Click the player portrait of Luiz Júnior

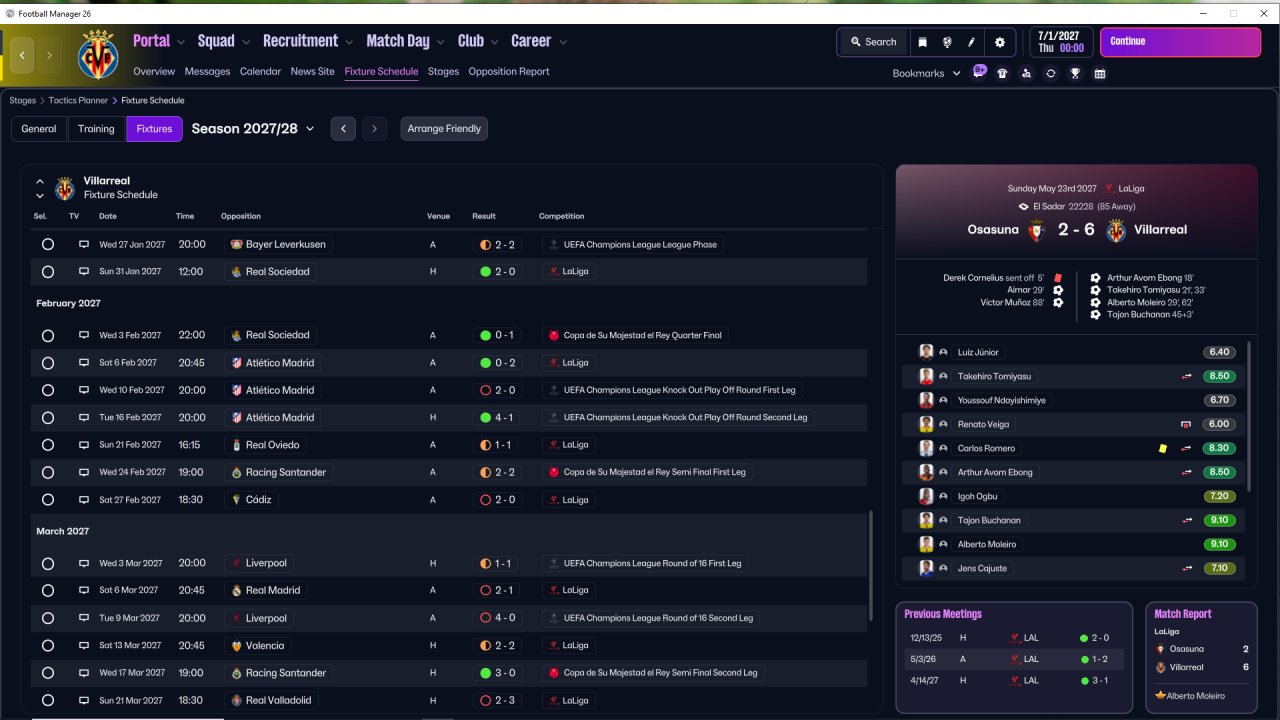tap(926, 352)
